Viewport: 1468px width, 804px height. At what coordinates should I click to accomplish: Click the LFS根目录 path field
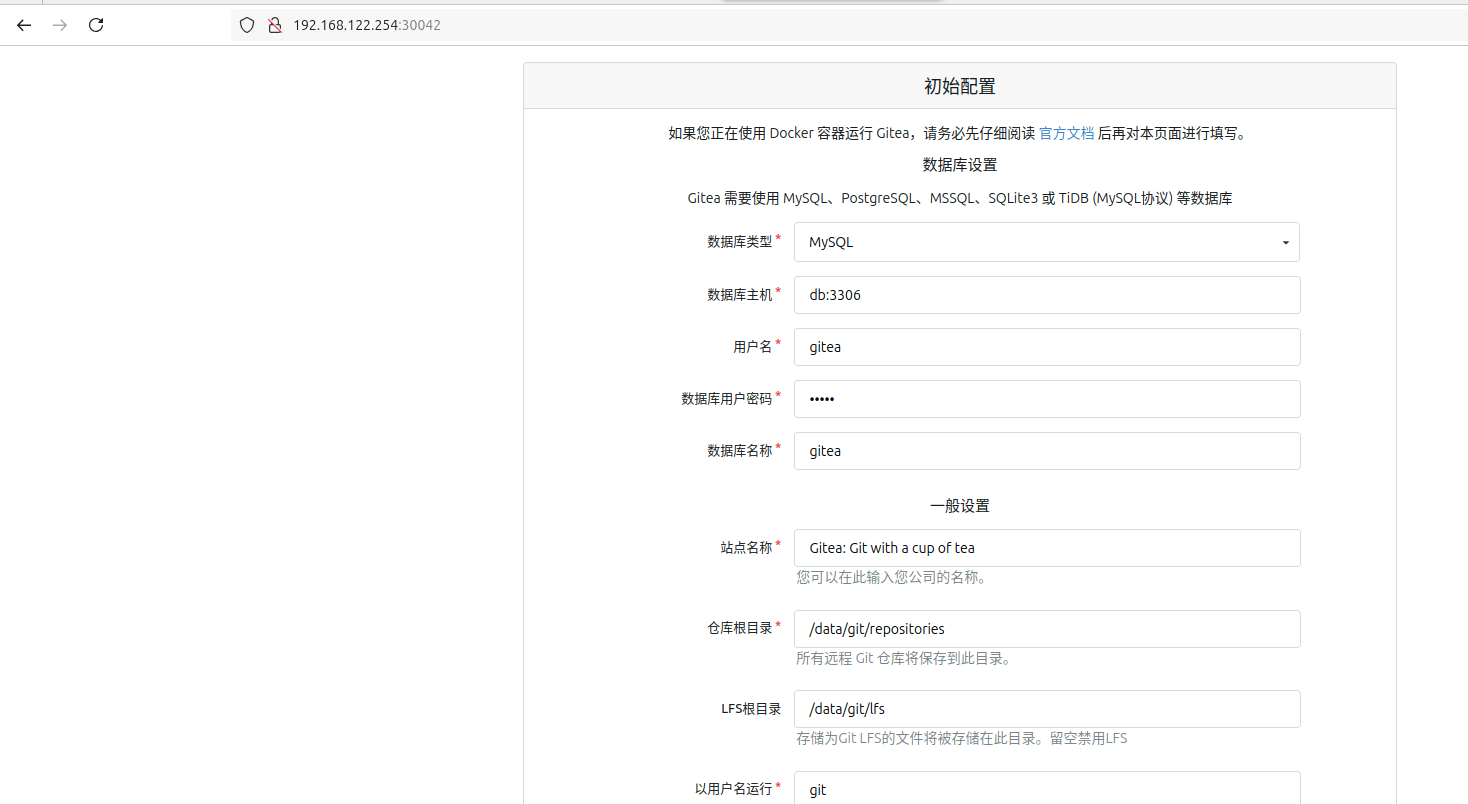tap(1047, 709)
